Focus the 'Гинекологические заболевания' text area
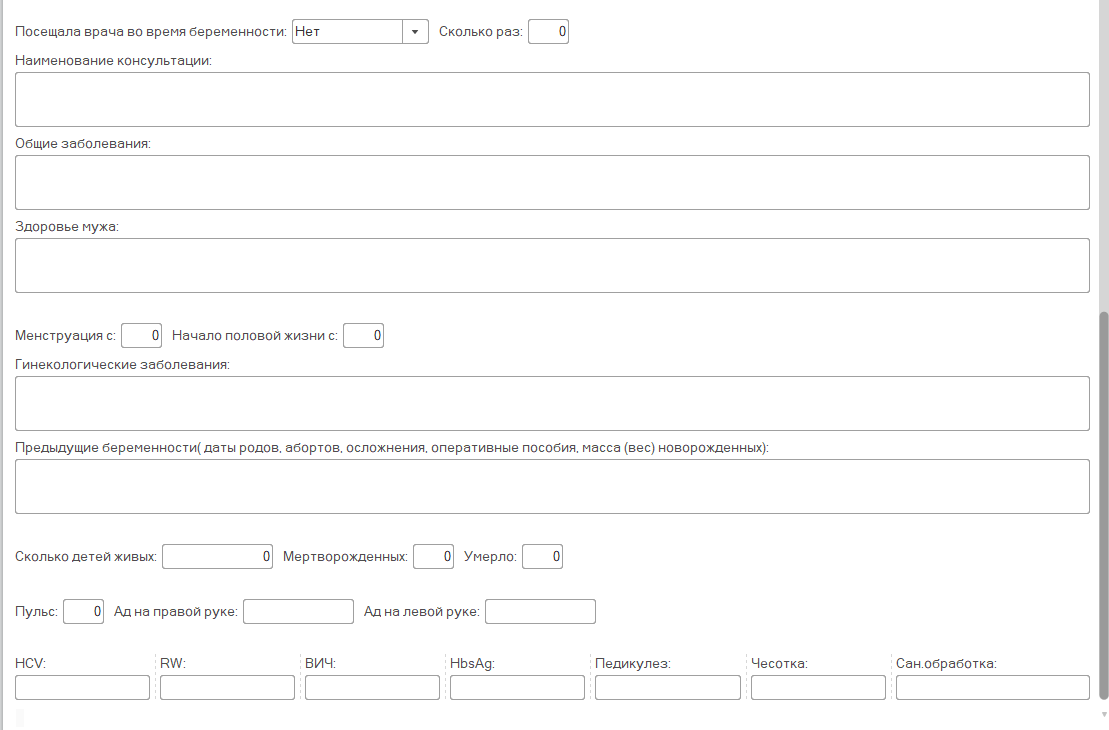 552,403
